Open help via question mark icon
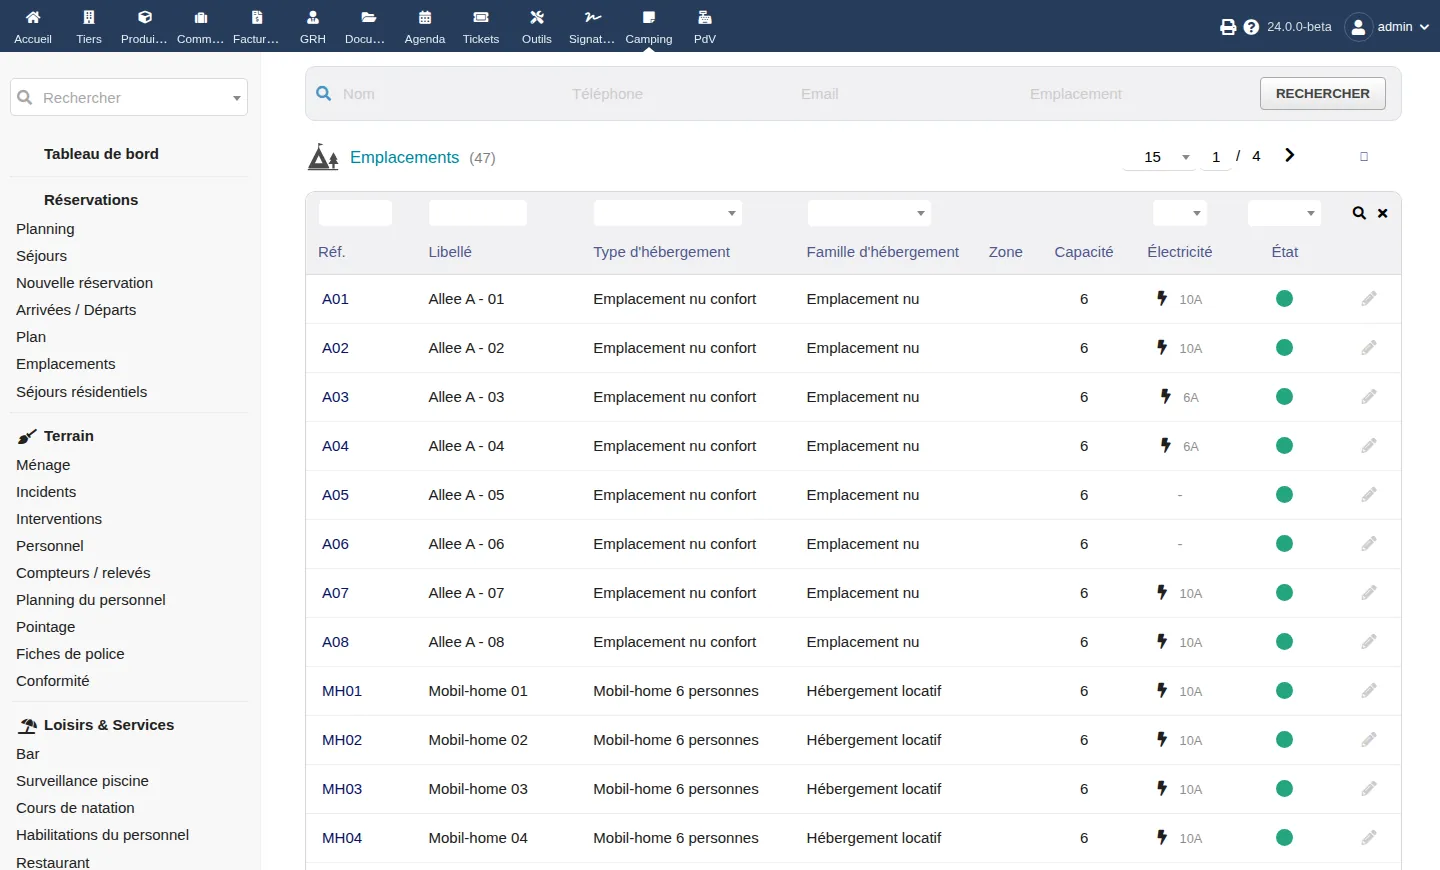The width and height of the screenshot is (1440, 870). pyautogui.click(x=1251, y=27)
